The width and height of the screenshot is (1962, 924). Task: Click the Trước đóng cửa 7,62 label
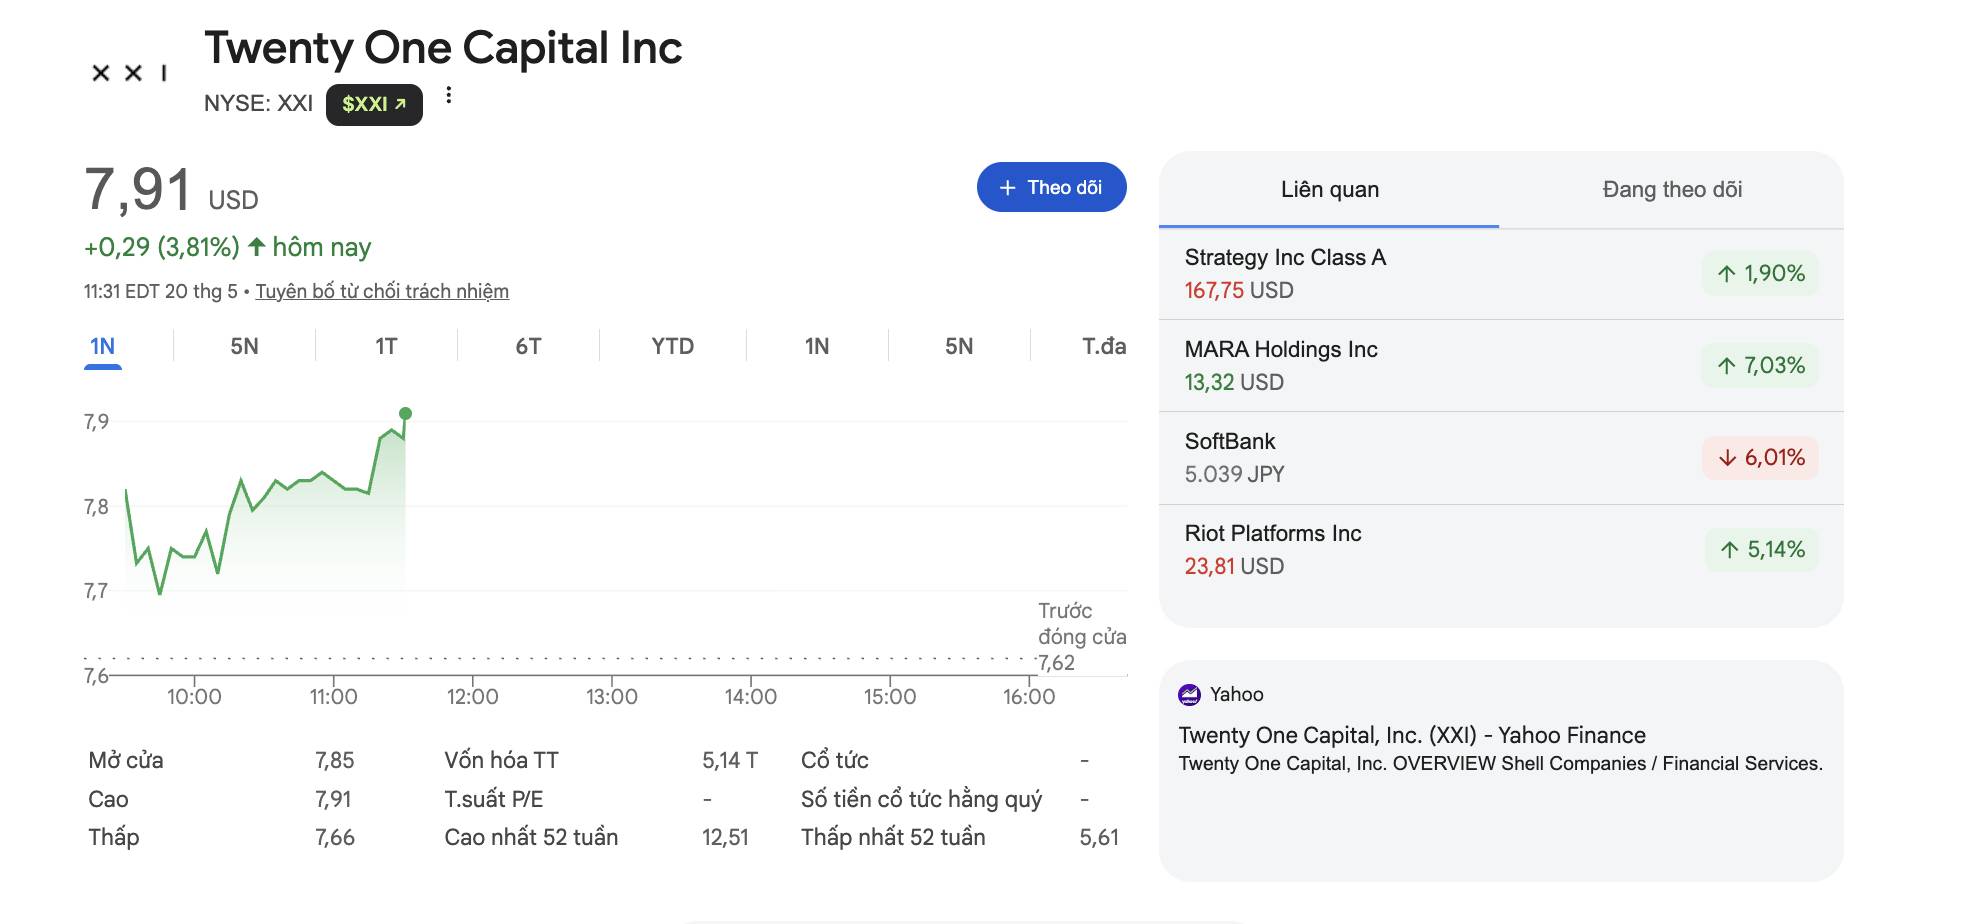pyautogui.click(x=1081, y=637)
